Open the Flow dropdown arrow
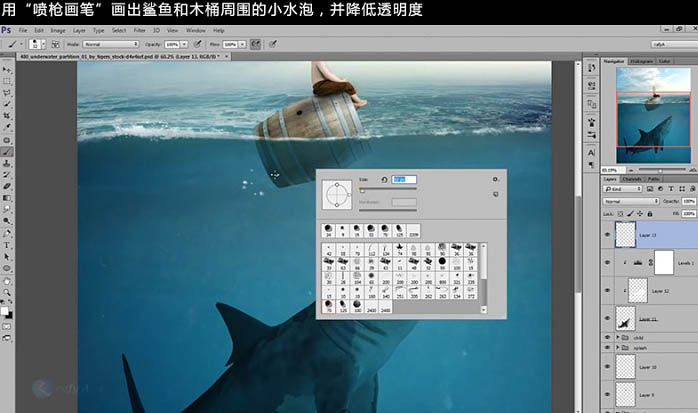 point(242,44)
